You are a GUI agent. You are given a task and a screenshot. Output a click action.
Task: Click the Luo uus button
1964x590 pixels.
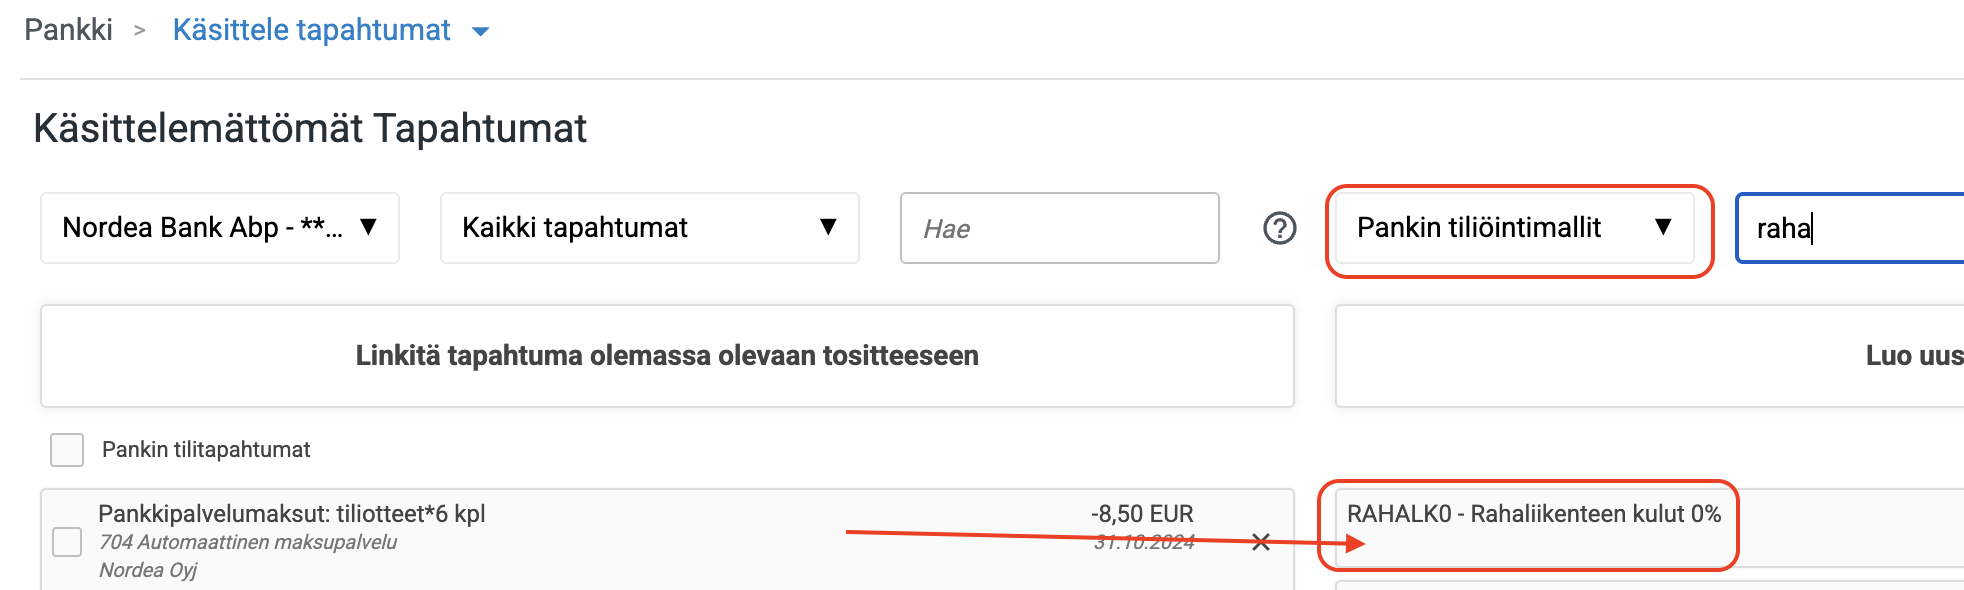pyautogui.click(x=1912, y=356)
